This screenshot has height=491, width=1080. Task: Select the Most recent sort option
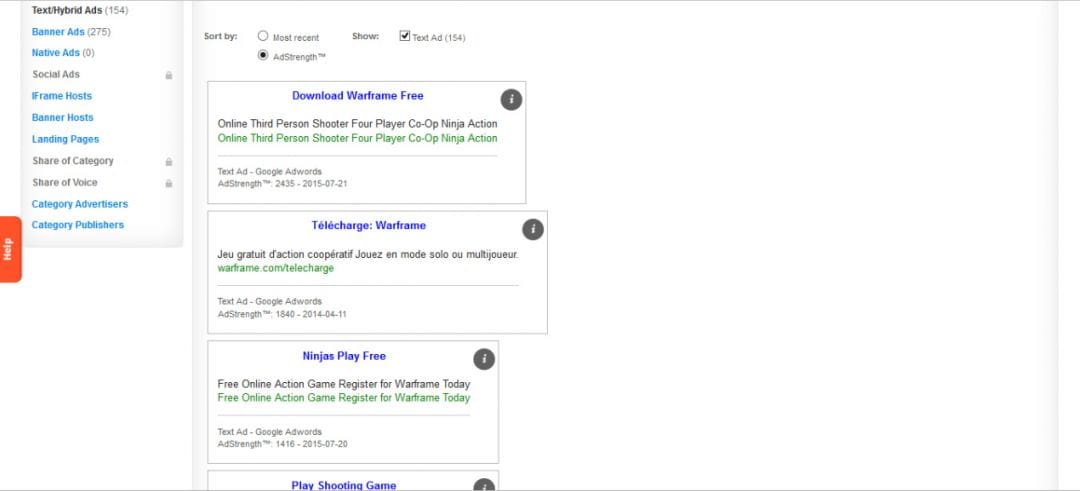262,36
